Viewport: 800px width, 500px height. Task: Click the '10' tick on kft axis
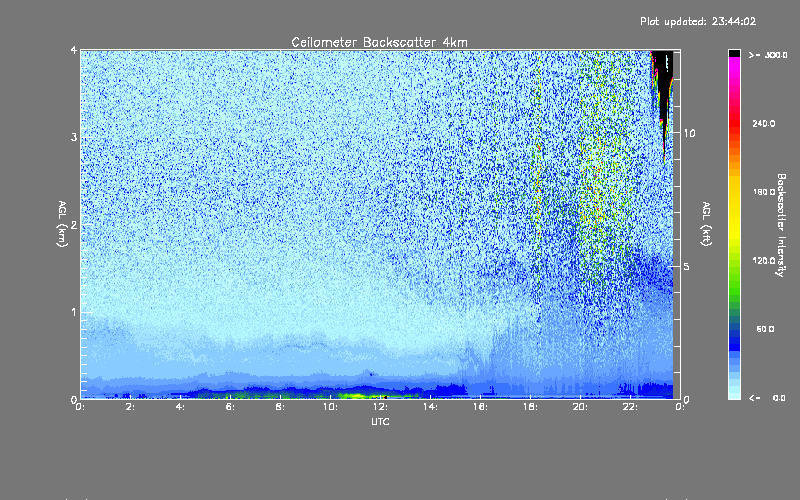point(689,133)
